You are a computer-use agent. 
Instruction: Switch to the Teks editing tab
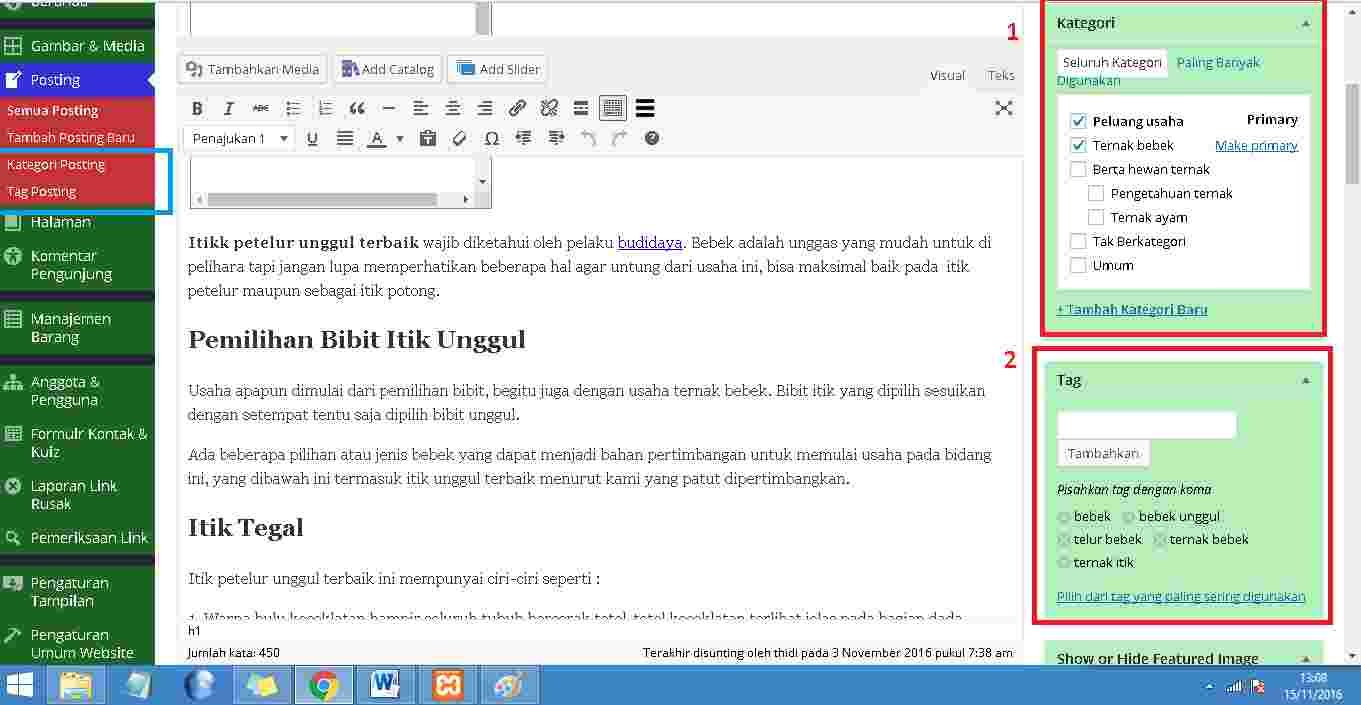[x=999, y=74]
